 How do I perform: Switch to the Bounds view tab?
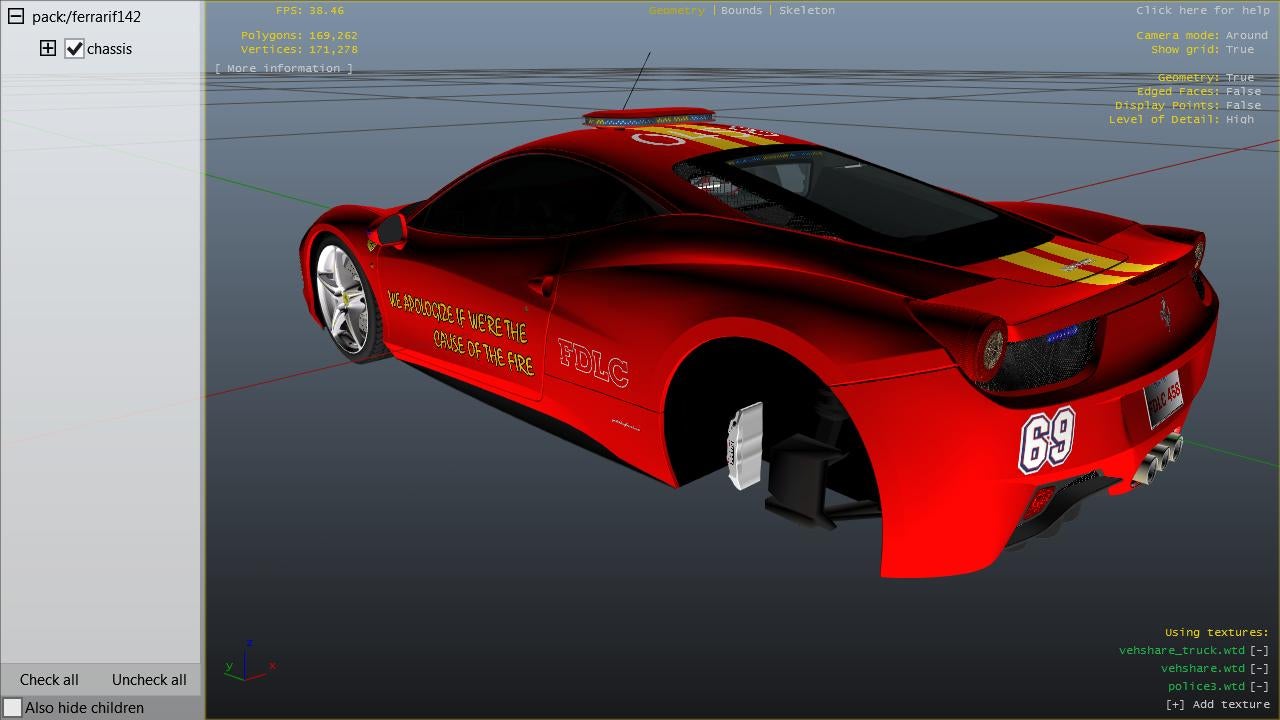click(x=741, y=10)
